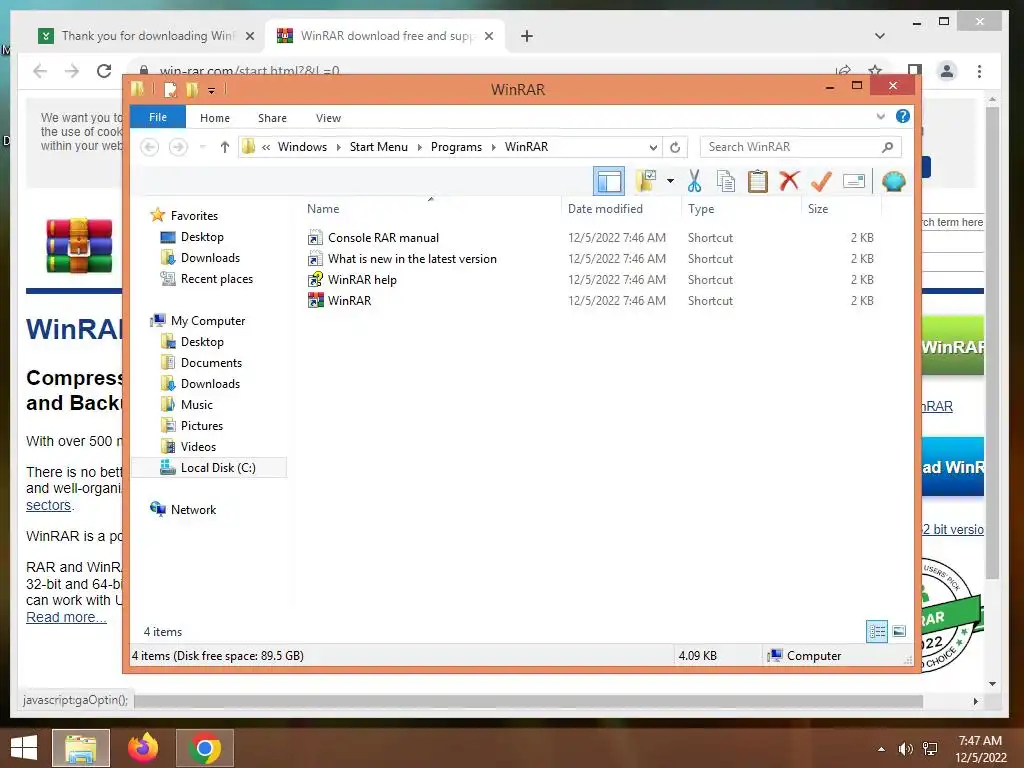Select My Computer in navigation pane

click(208, 321)
